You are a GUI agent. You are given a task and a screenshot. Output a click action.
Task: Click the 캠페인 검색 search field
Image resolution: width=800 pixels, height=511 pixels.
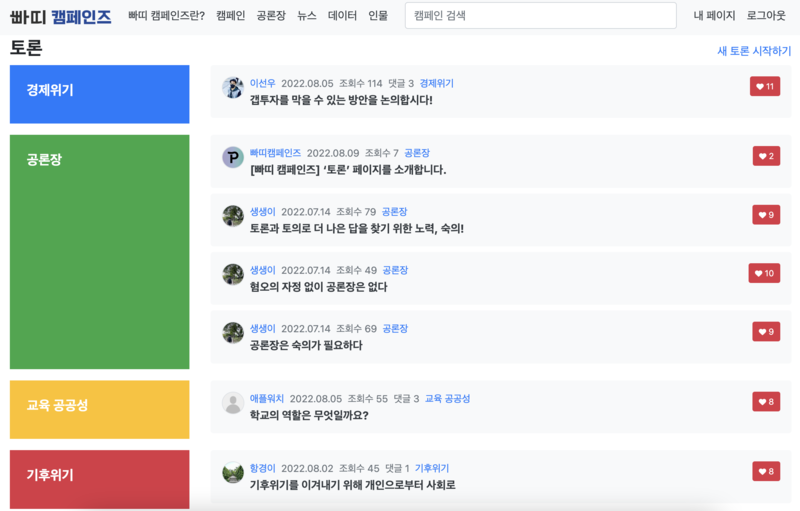(541, 16)
